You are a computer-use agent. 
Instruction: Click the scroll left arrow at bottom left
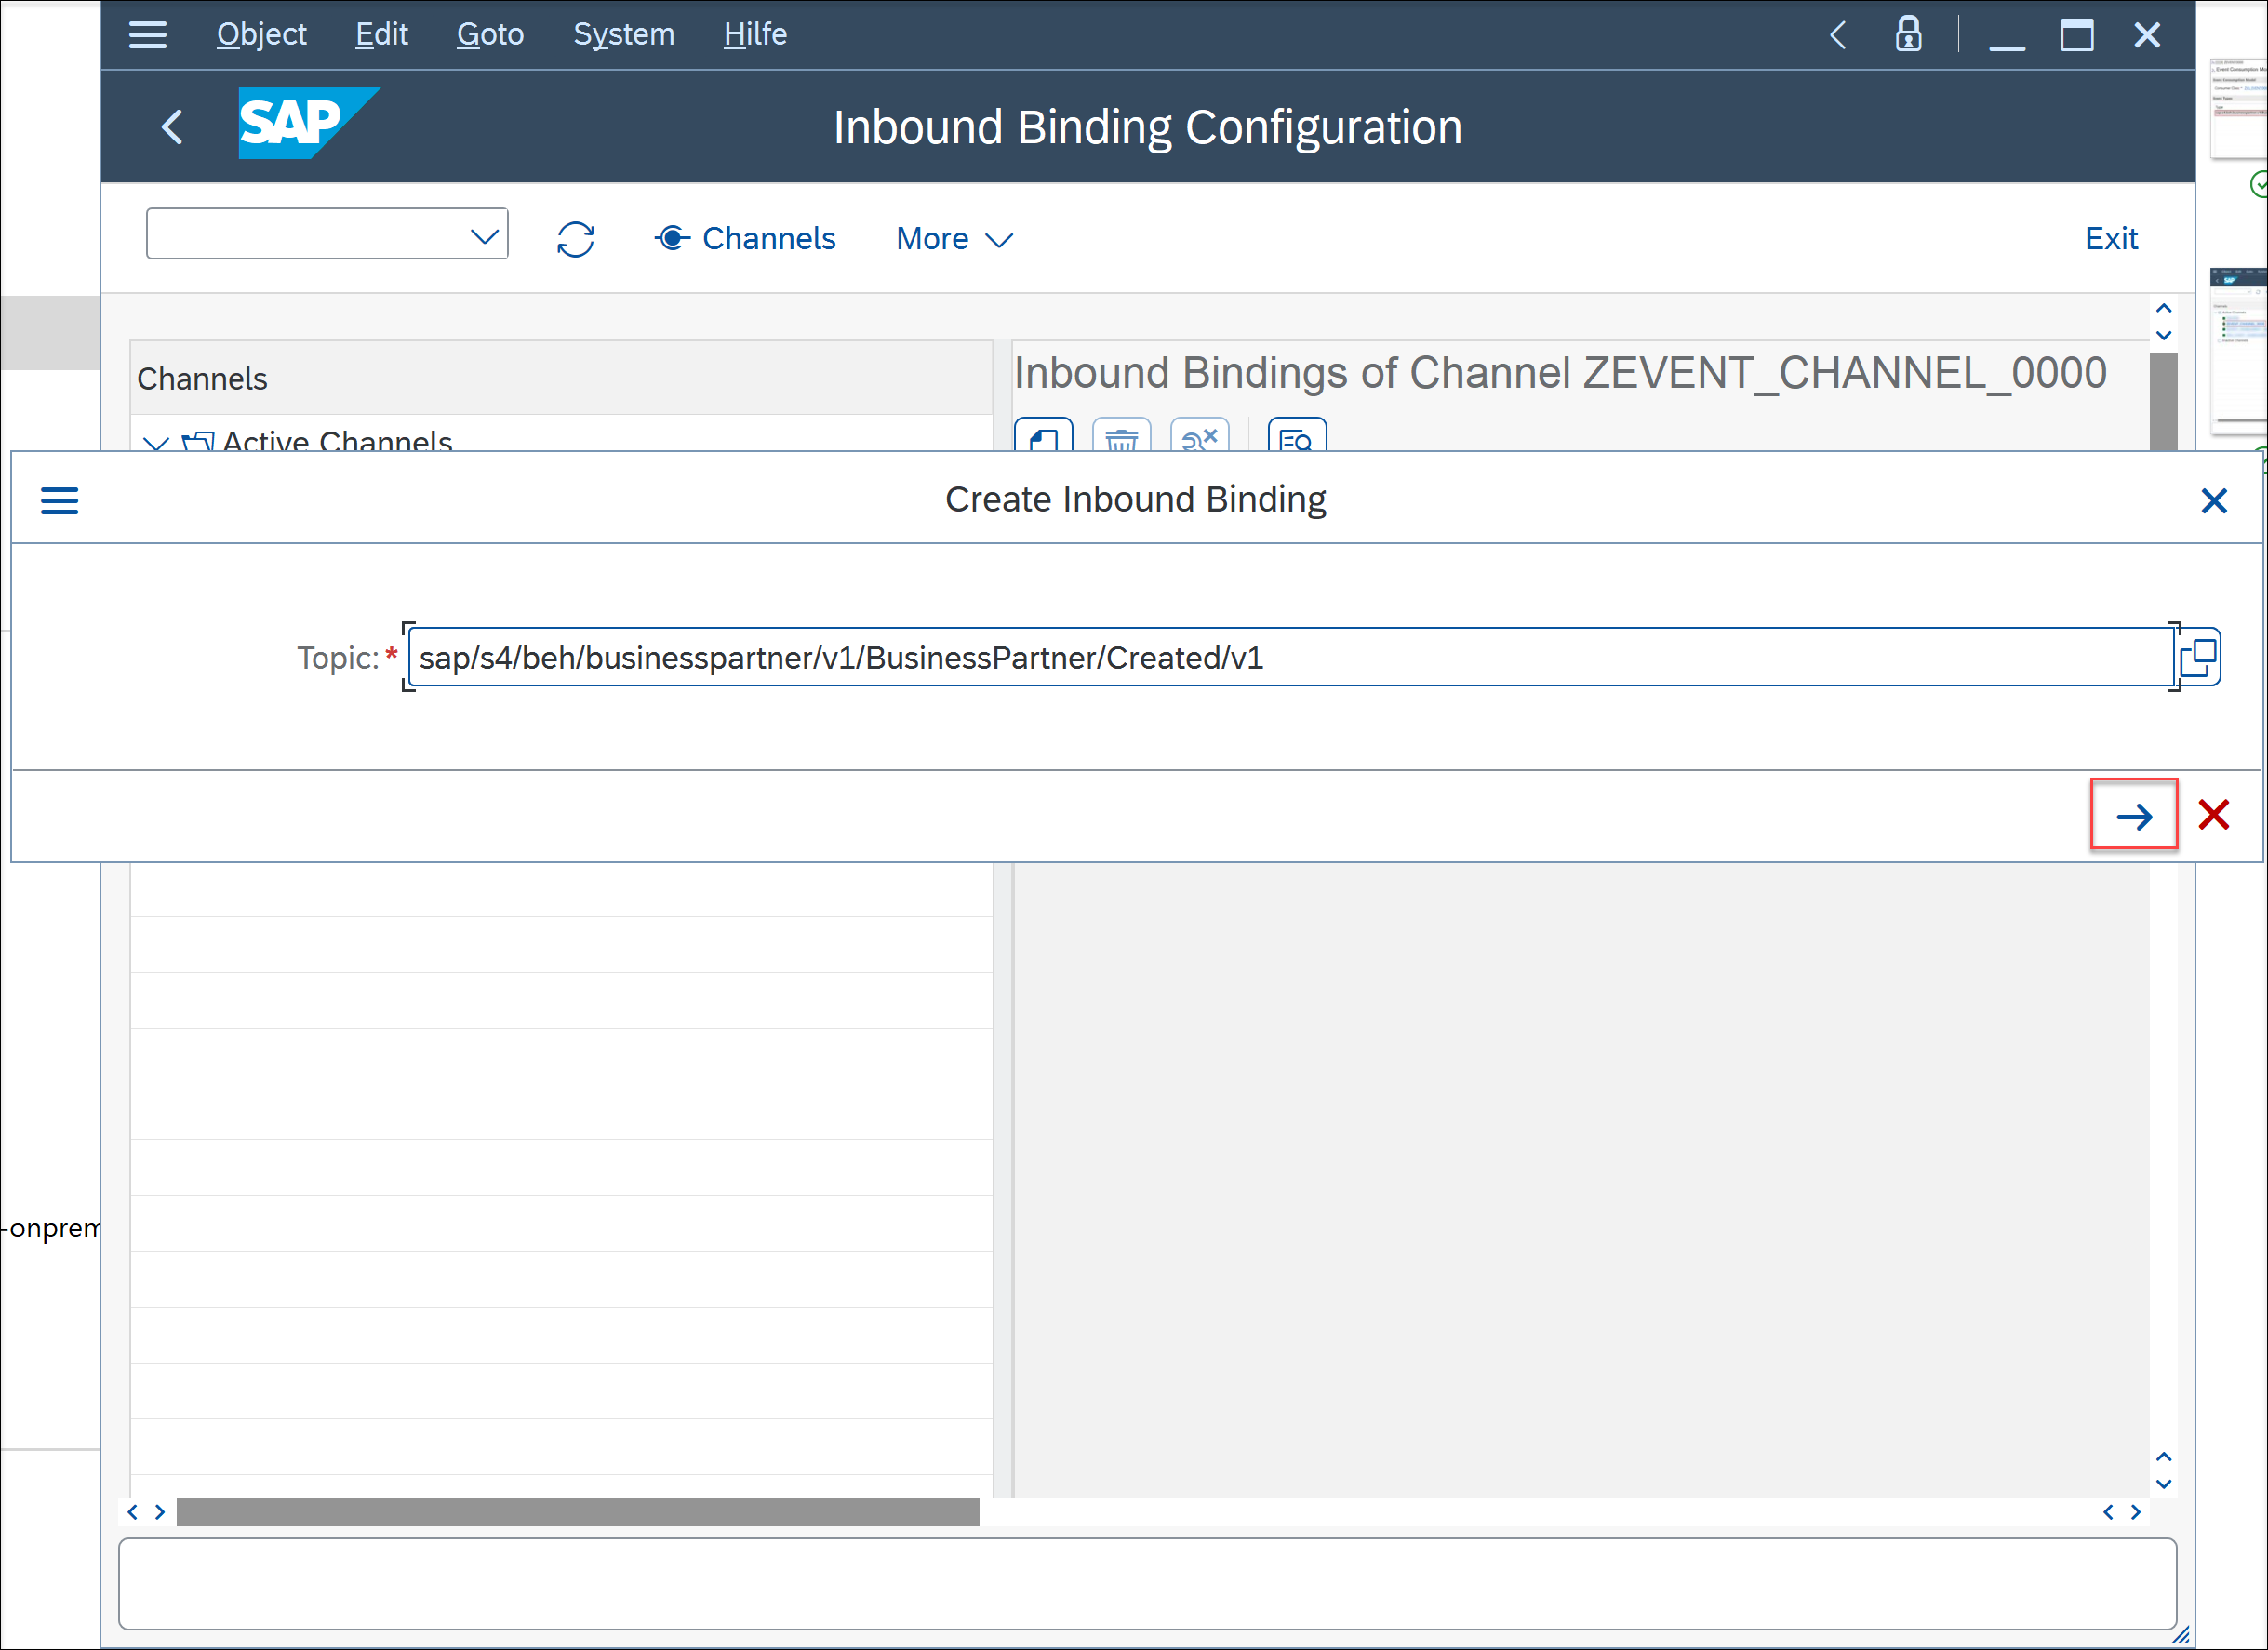pyautogui.click(x=133, y=1512)
